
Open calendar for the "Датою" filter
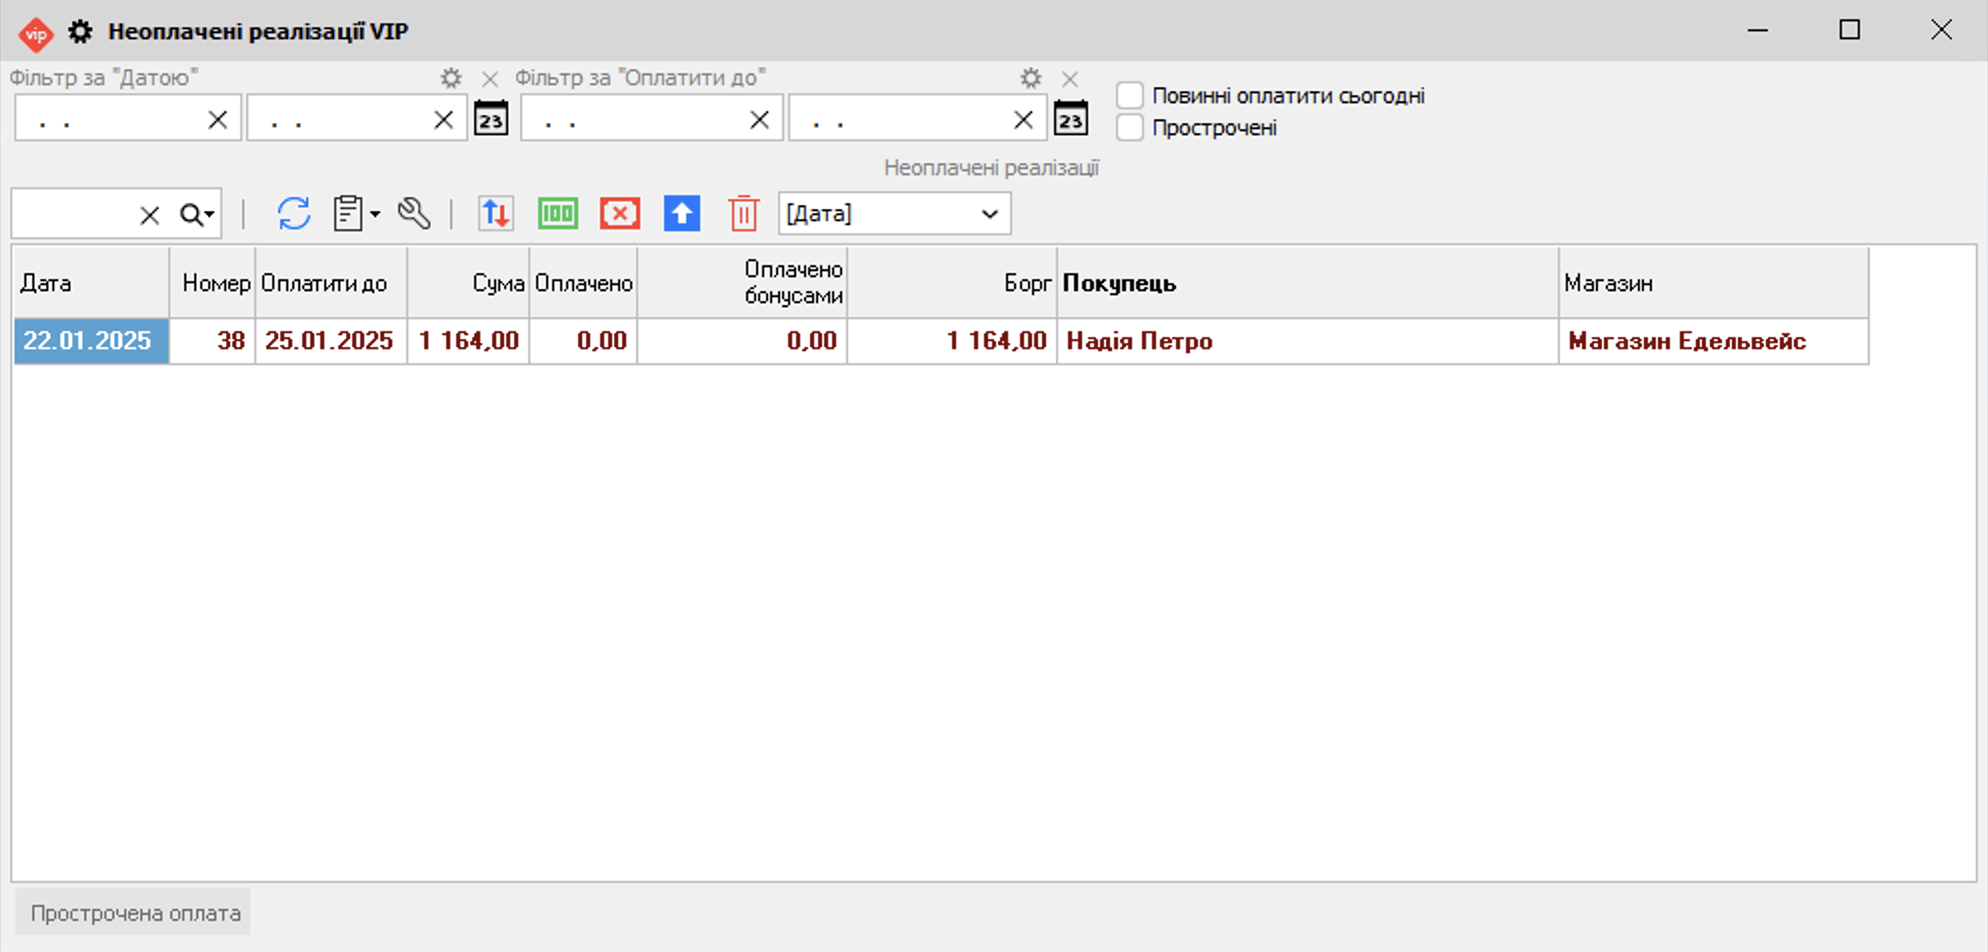tap(491, 119)
